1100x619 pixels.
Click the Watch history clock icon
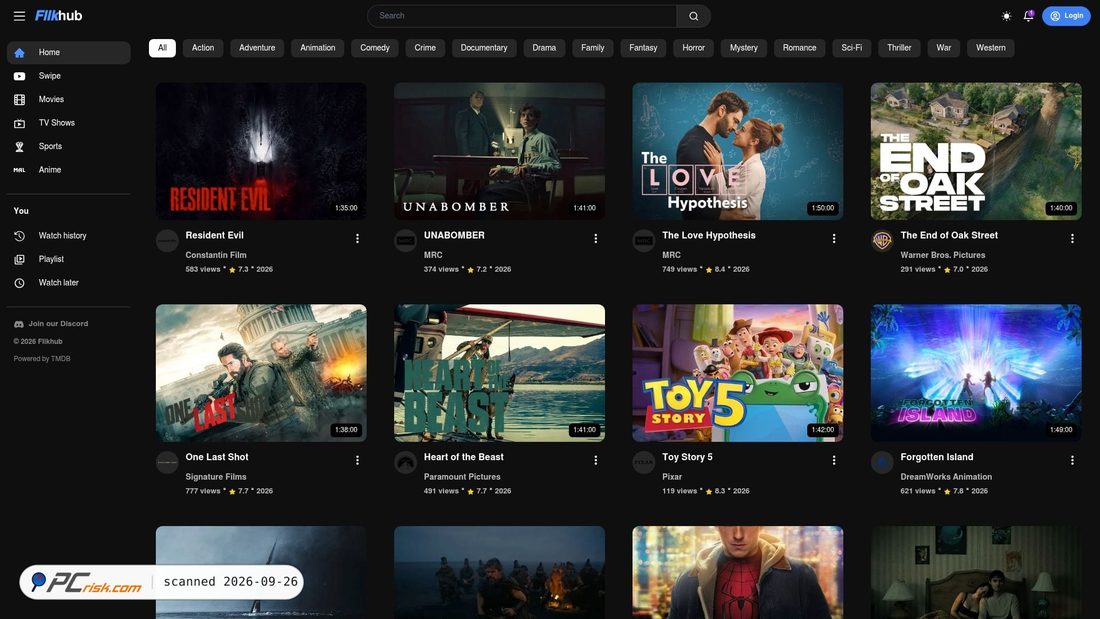click(20, 236)
